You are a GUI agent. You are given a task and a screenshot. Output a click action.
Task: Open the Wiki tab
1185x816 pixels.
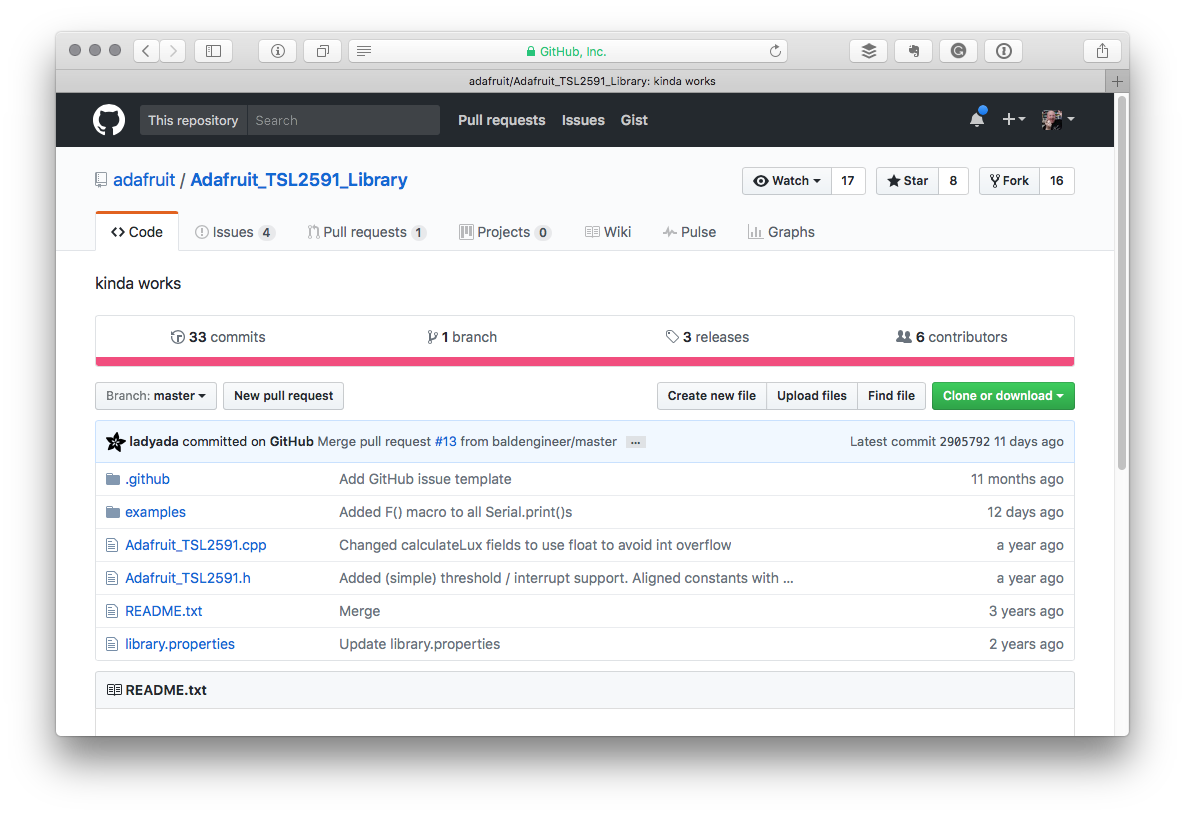608,232
